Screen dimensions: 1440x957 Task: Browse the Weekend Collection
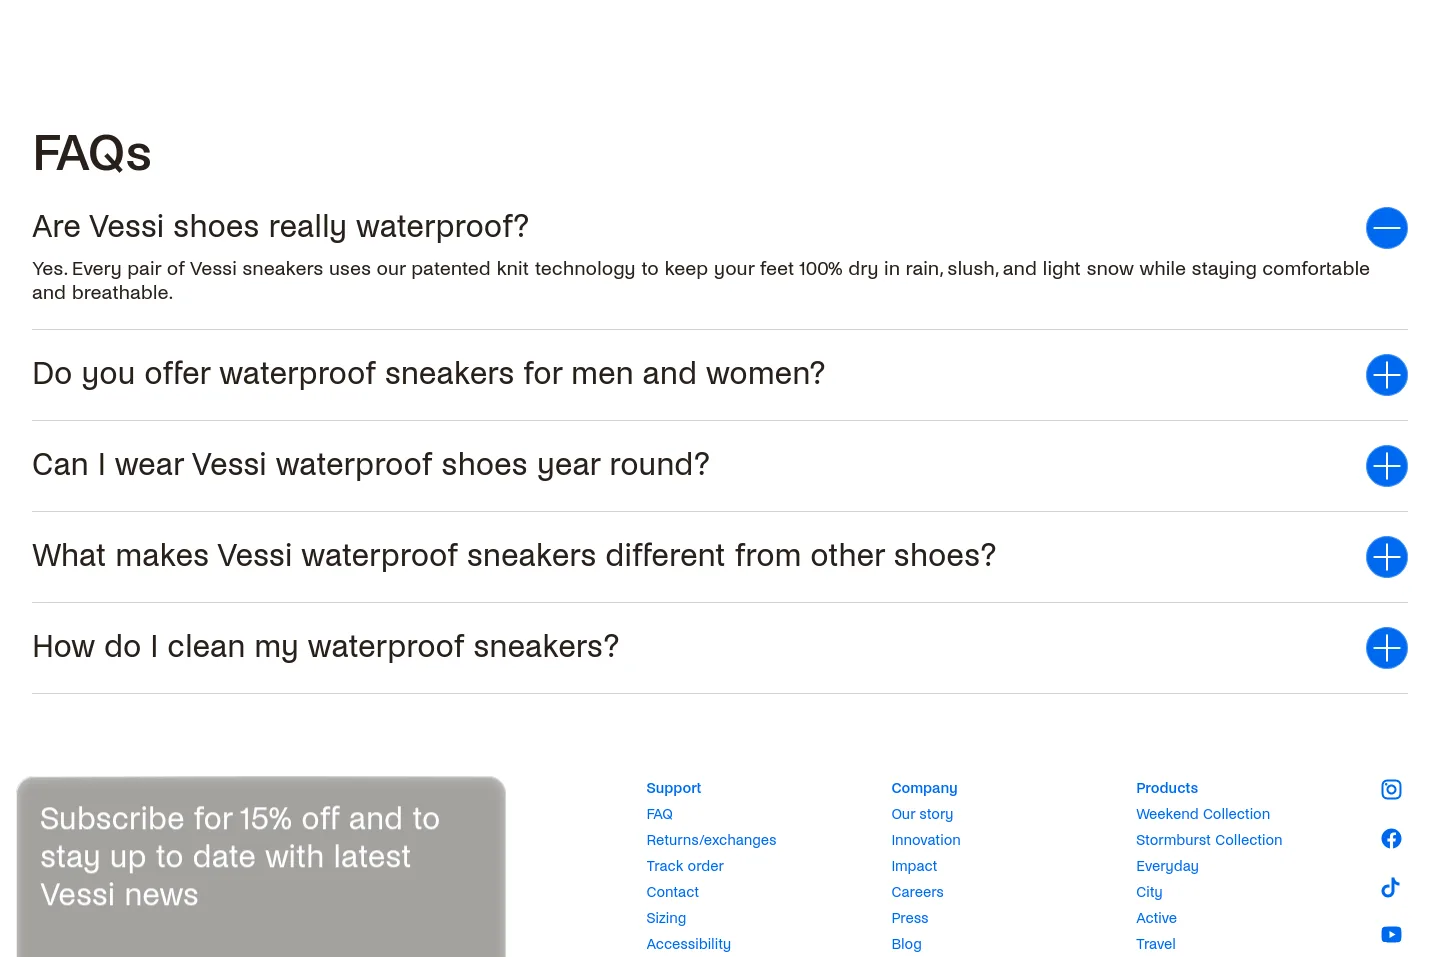coord(1203,814)
